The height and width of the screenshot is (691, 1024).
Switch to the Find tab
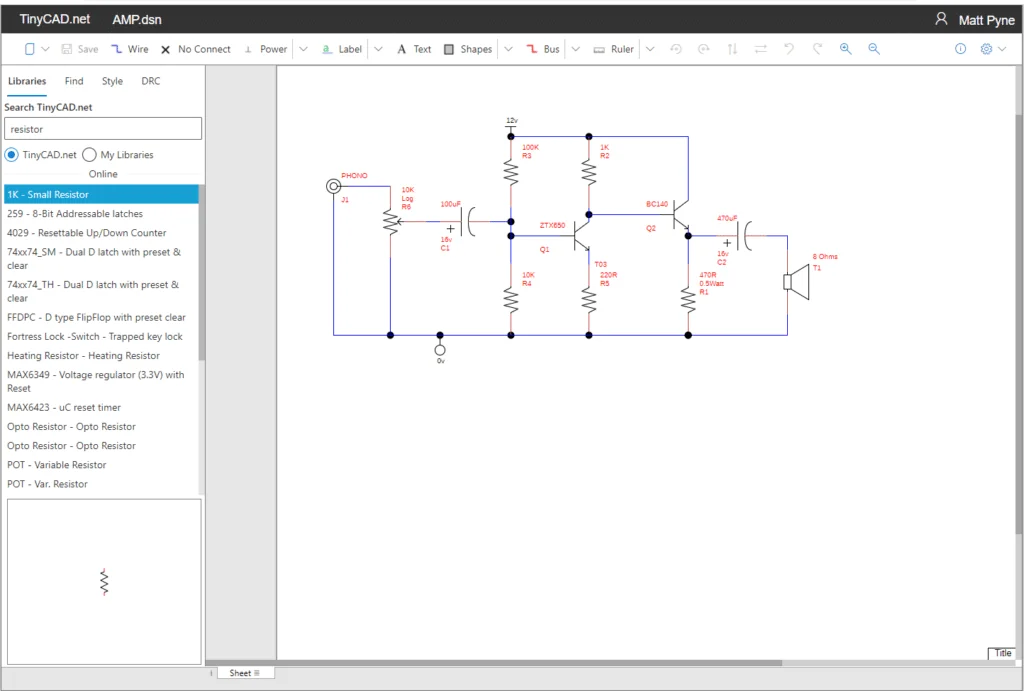73,81
